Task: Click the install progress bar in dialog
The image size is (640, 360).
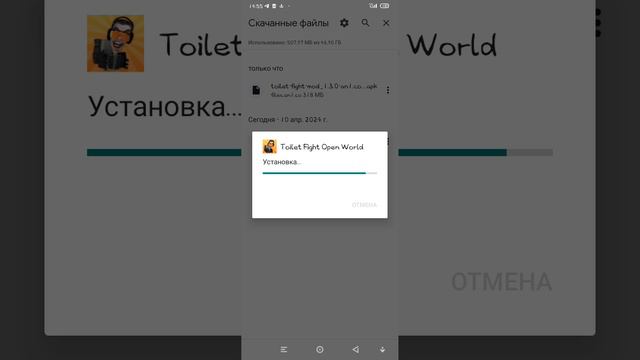Action: tap(320, 173)
